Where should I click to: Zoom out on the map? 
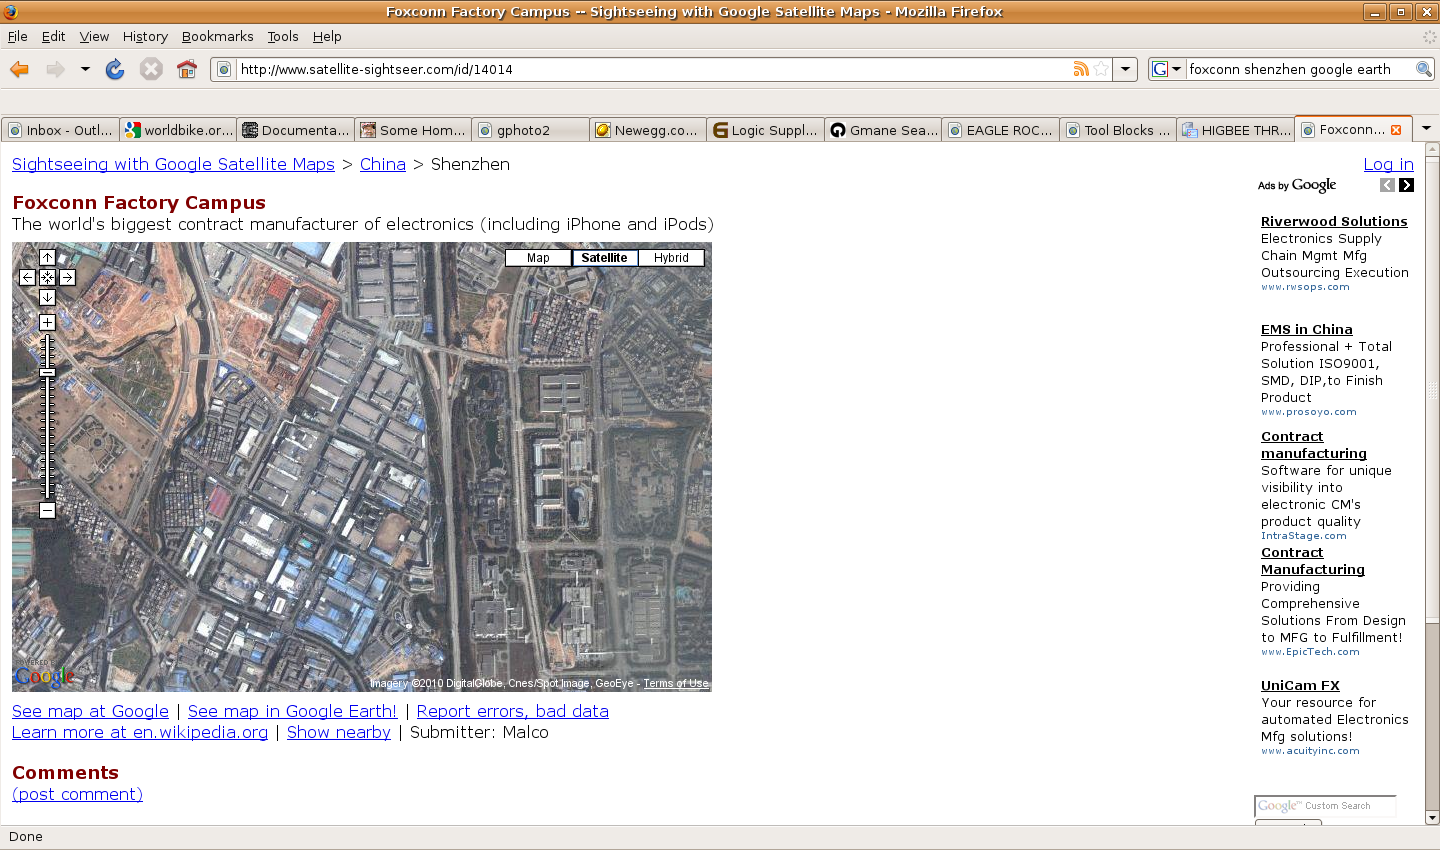click(47, 510)
